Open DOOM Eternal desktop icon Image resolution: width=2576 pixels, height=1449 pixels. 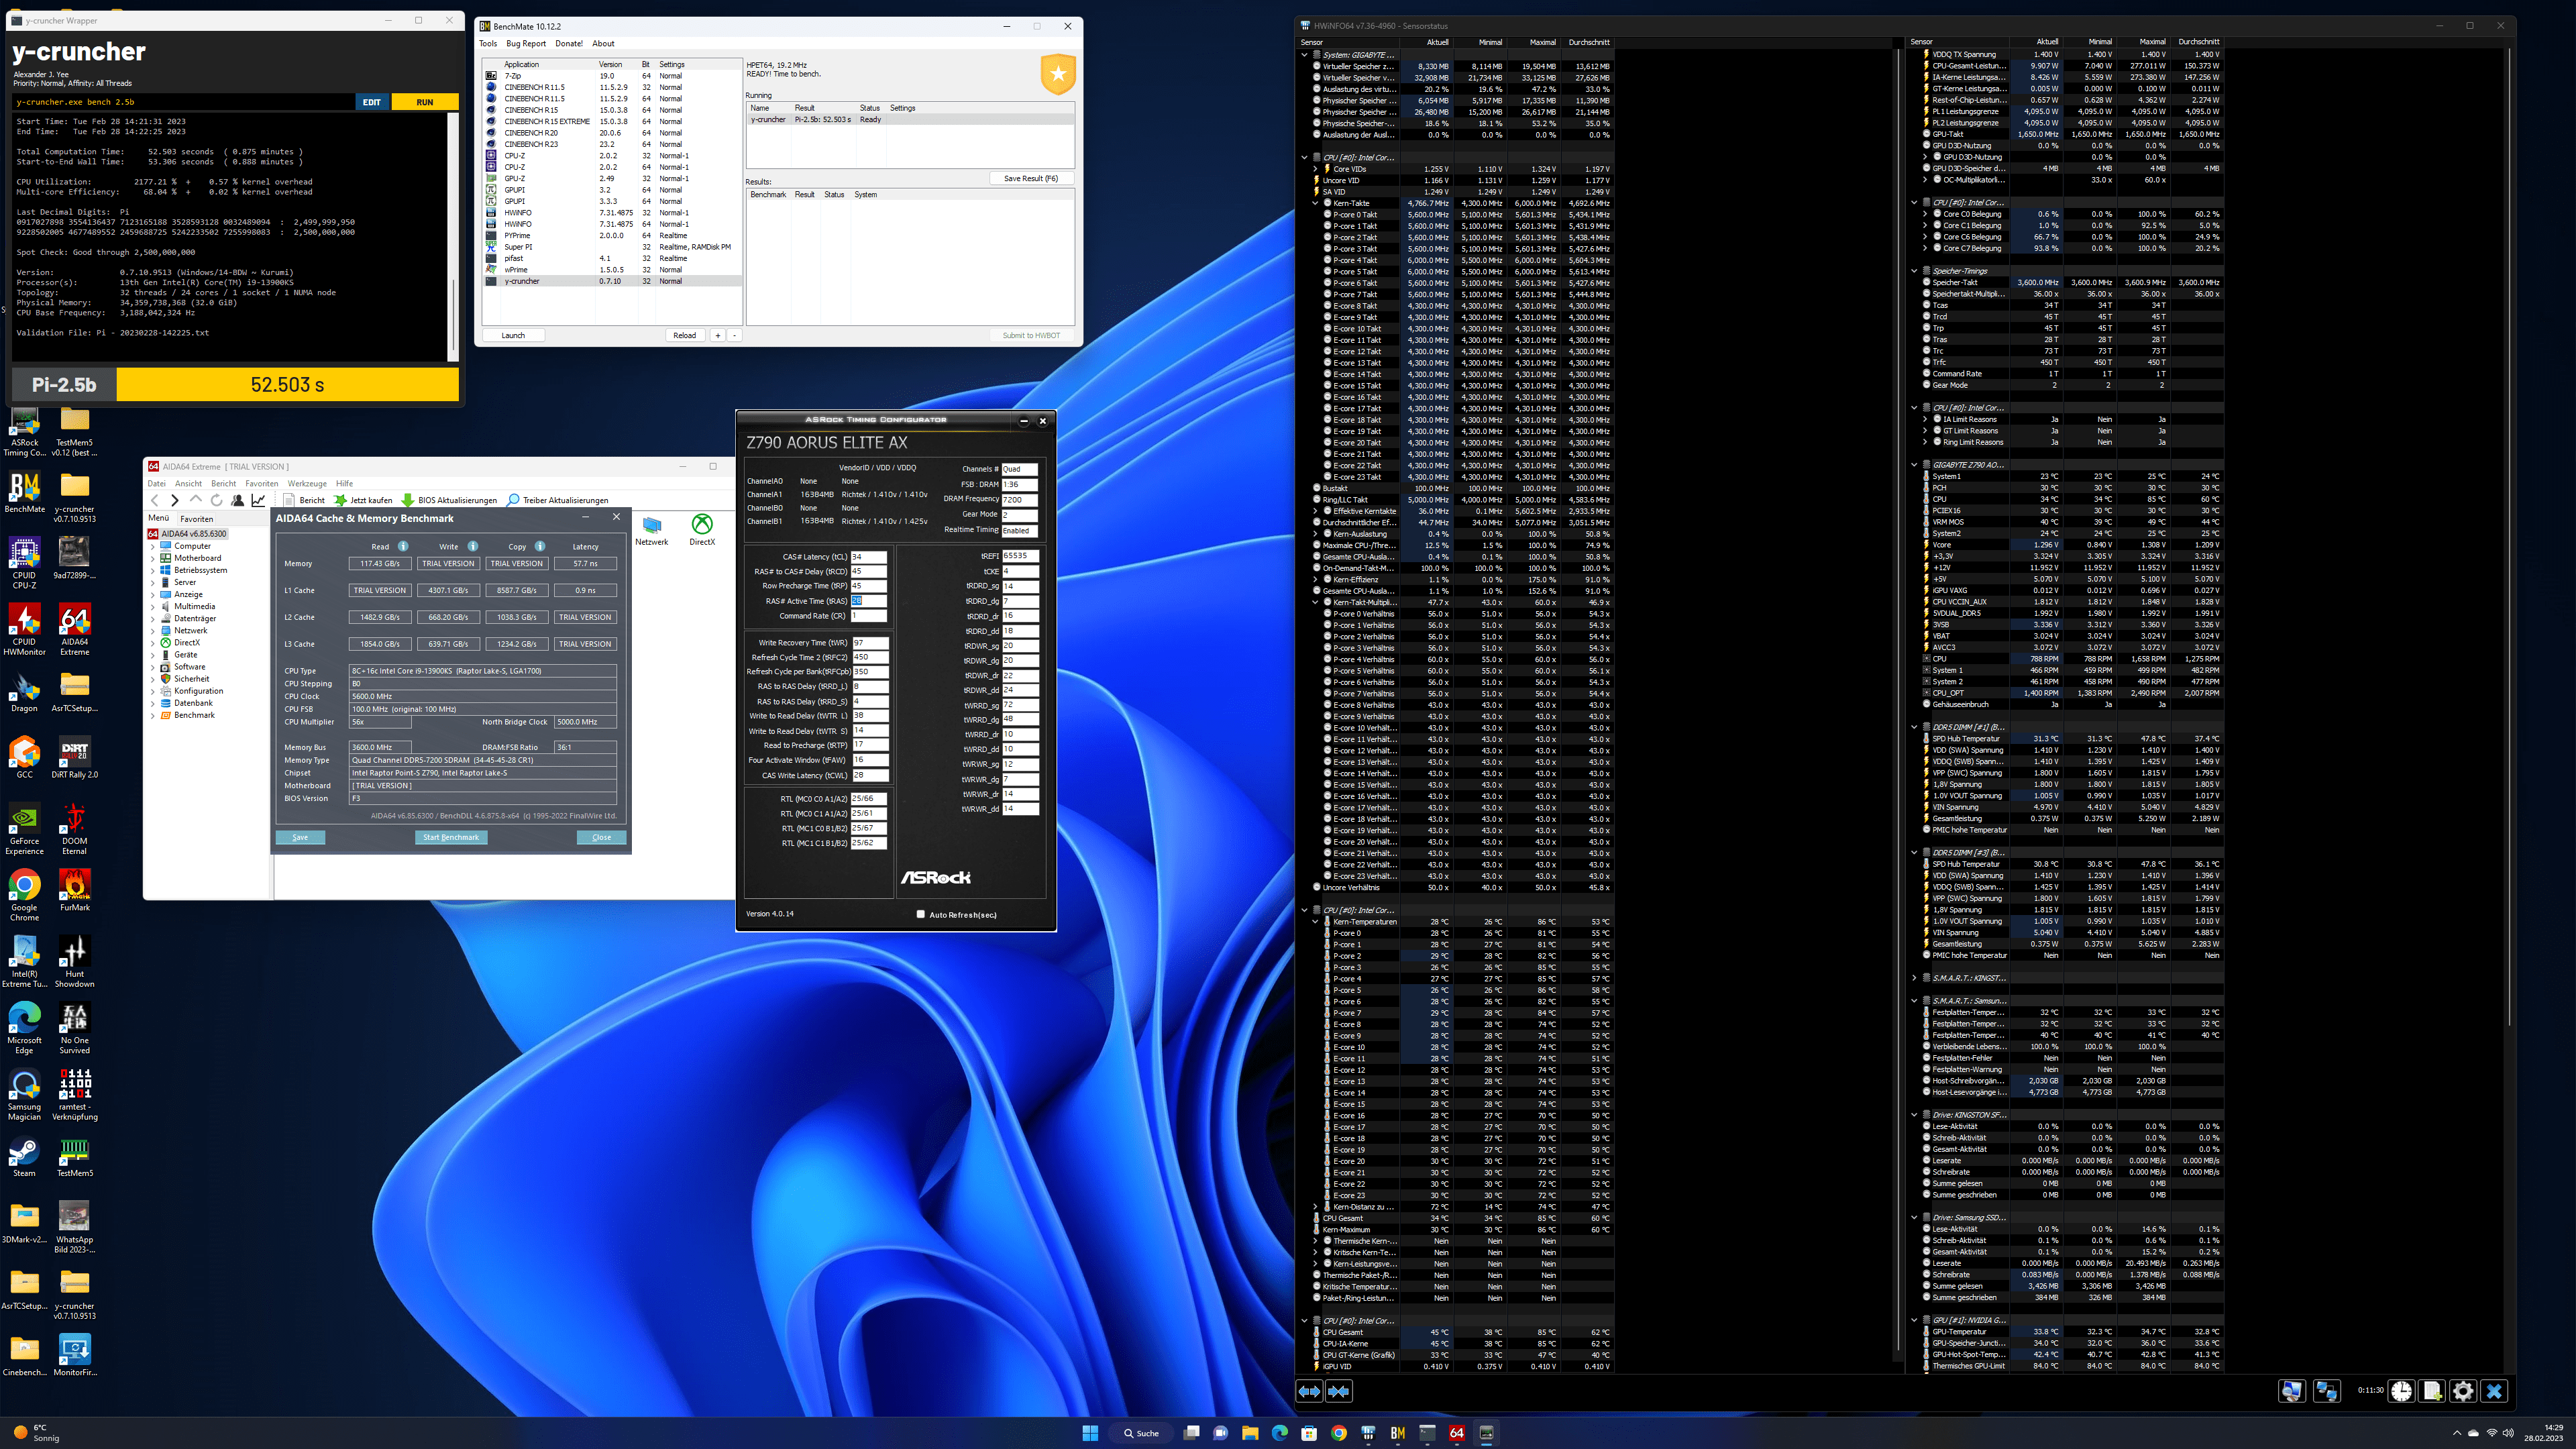(74, 828)
